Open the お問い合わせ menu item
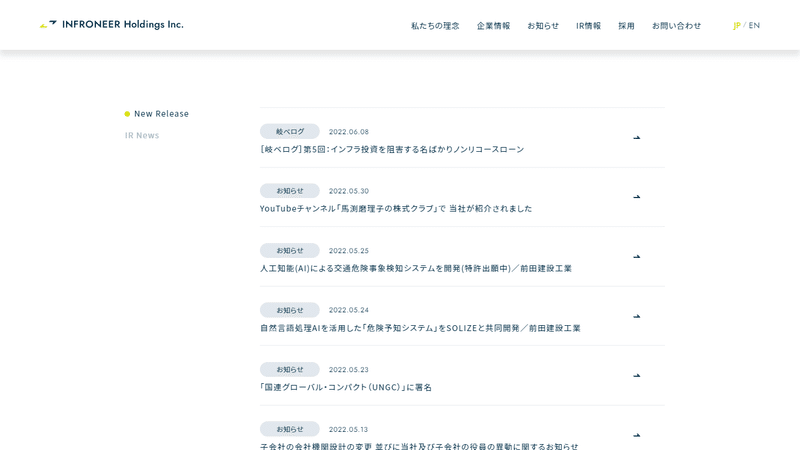The width and height of the screenshot is (800, 450). click(x=677, y=26)
